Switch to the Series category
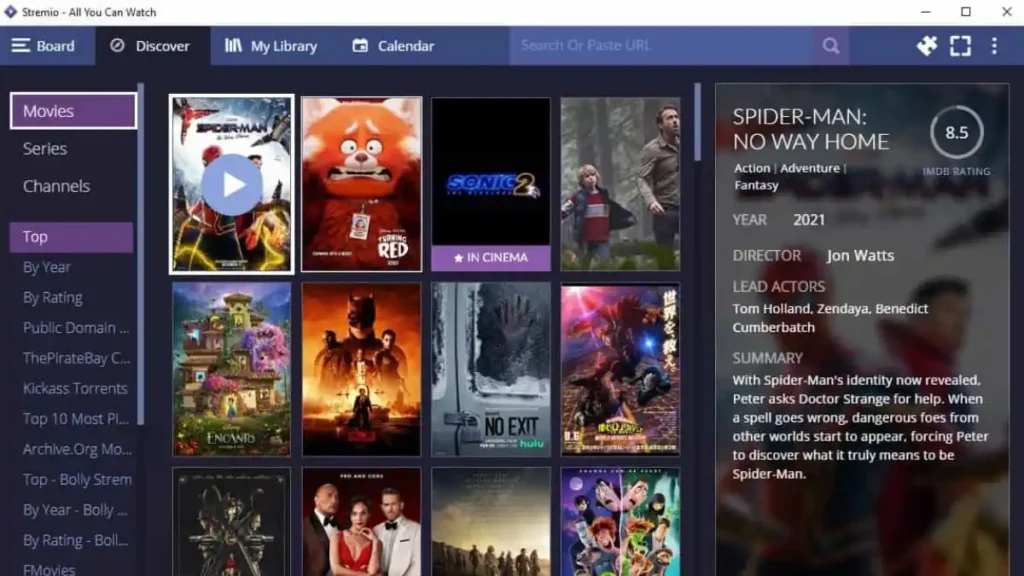The image size is (1024, 576). point(45,149)
